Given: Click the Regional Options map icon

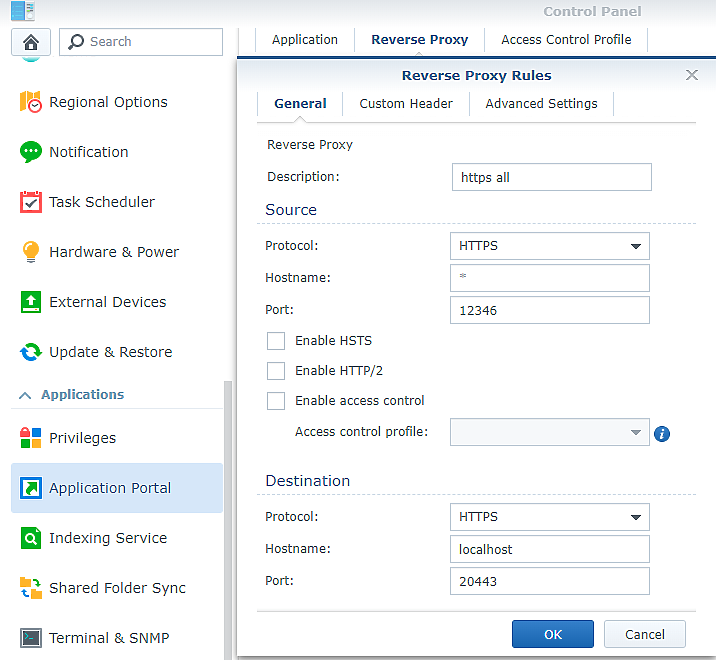Looking at the screenshot, I should click(31, 101).
